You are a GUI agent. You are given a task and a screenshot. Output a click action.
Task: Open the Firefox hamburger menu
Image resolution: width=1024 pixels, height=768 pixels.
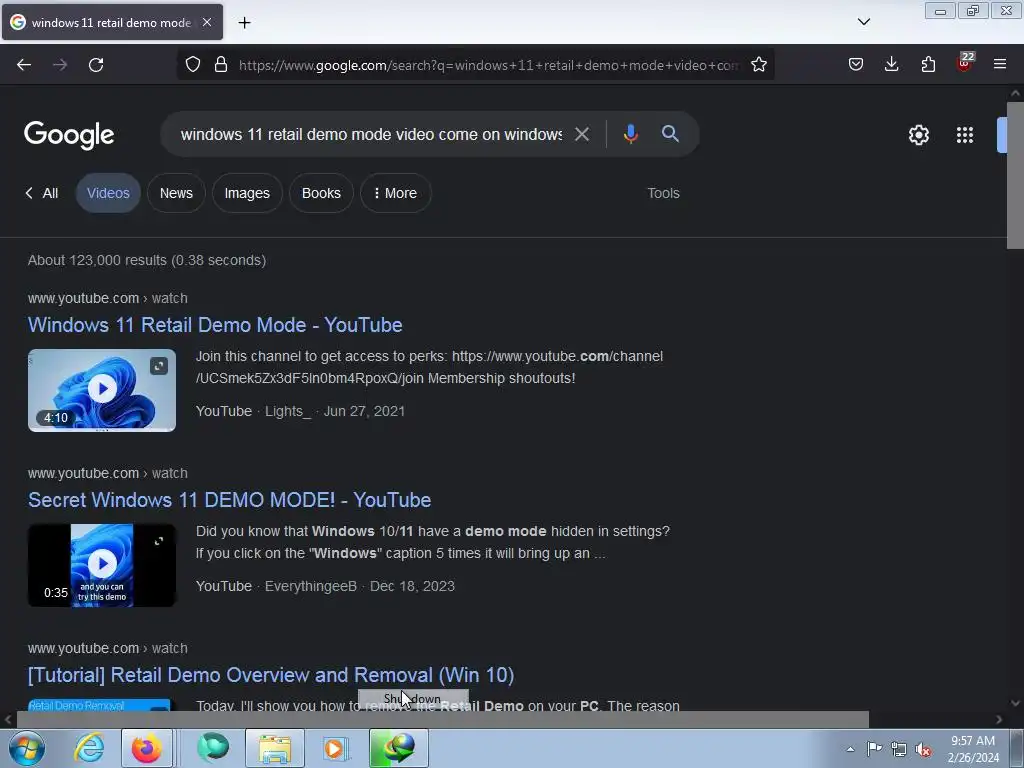click(x=1000, y=65)
